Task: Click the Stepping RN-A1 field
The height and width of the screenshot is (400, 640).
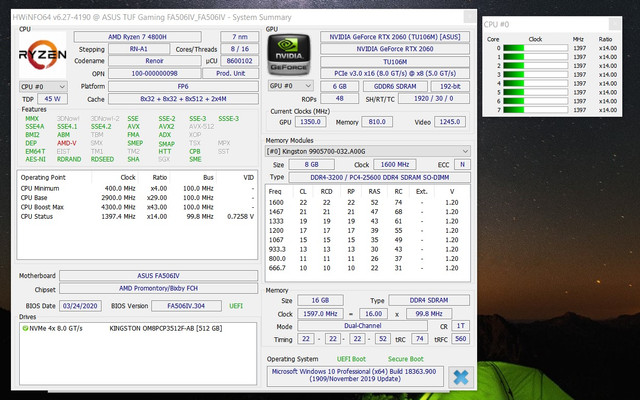Action: click(x=139, y=49)
